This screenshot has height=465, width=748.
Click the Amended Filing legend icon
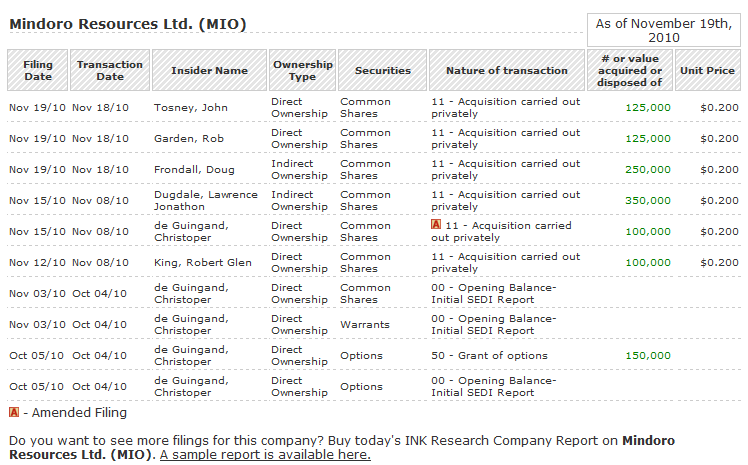pyautogui.click(x=13, y=412)
